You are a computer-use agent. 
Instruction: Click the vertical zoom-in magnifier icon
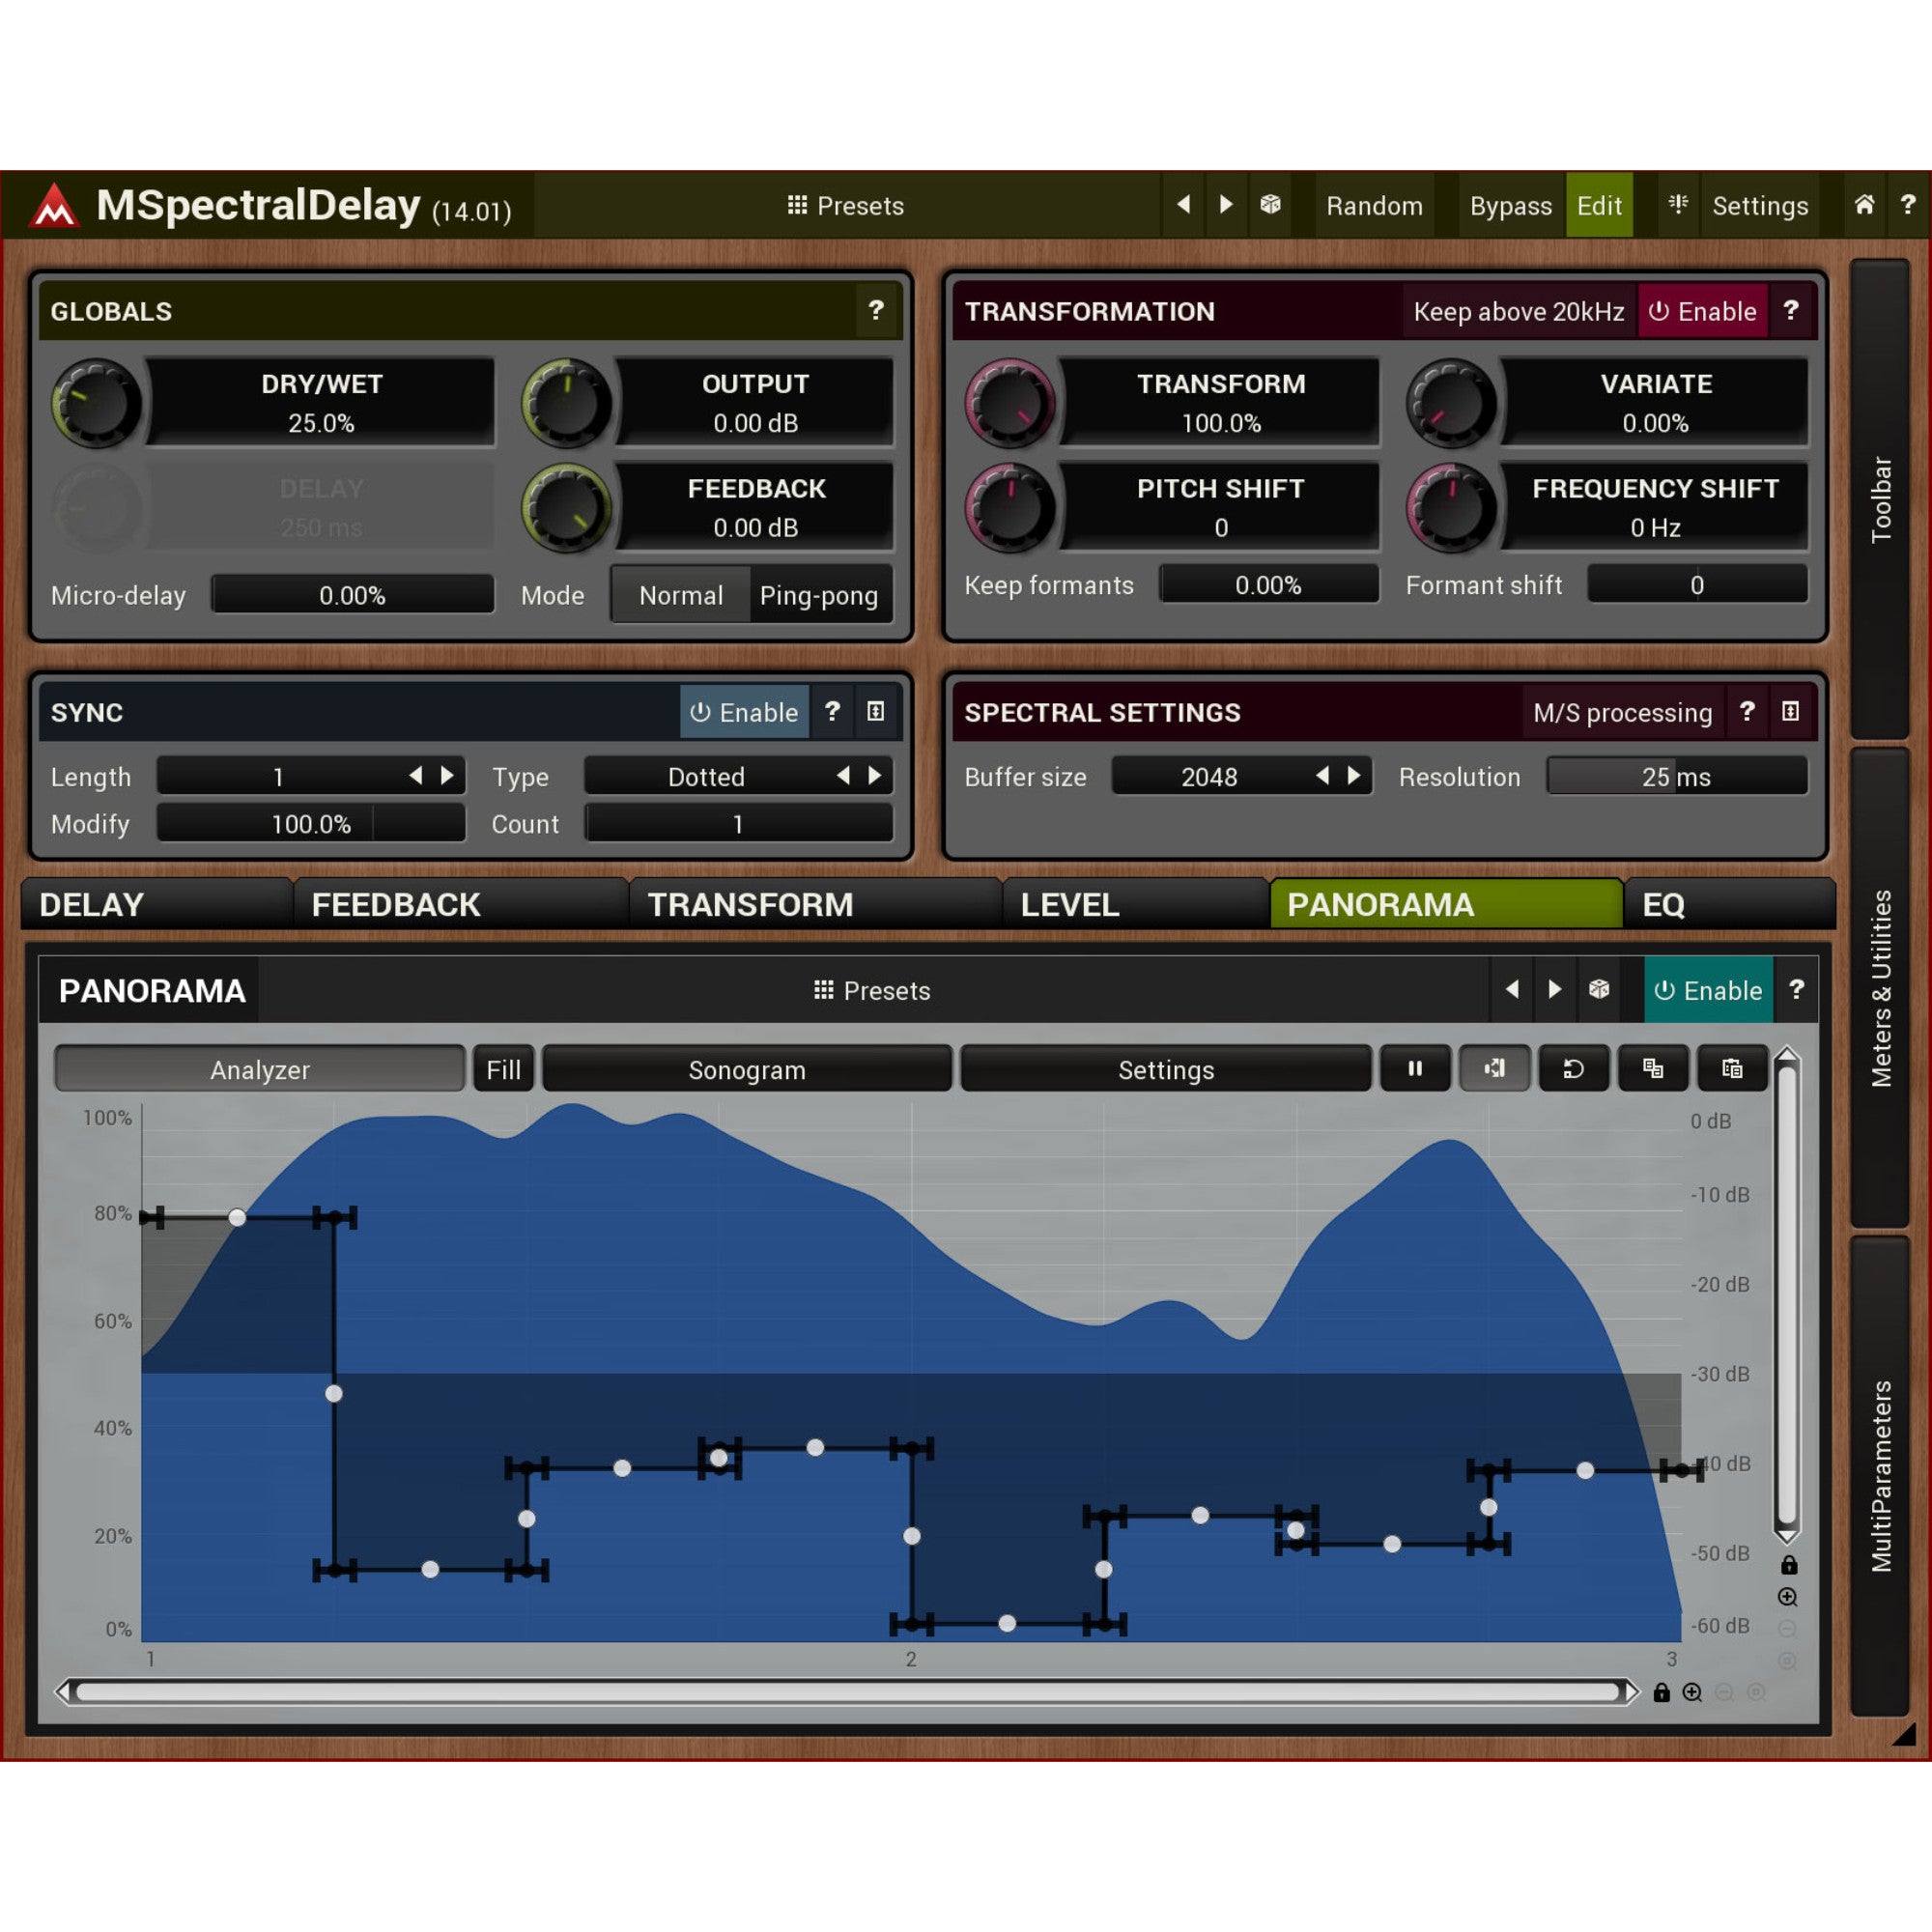point(1788,1597)
